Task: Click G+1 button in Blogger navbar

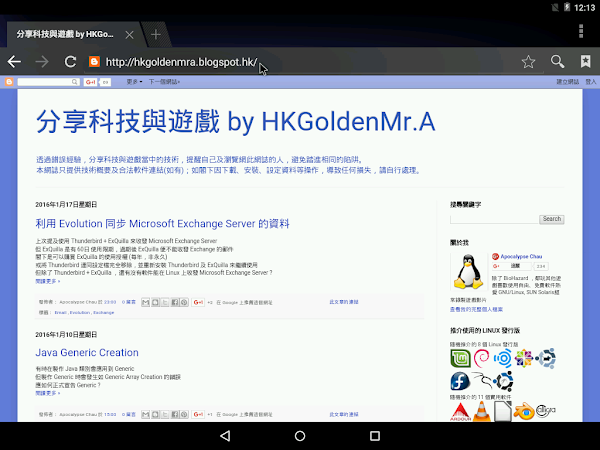Action: click(90, 82)
